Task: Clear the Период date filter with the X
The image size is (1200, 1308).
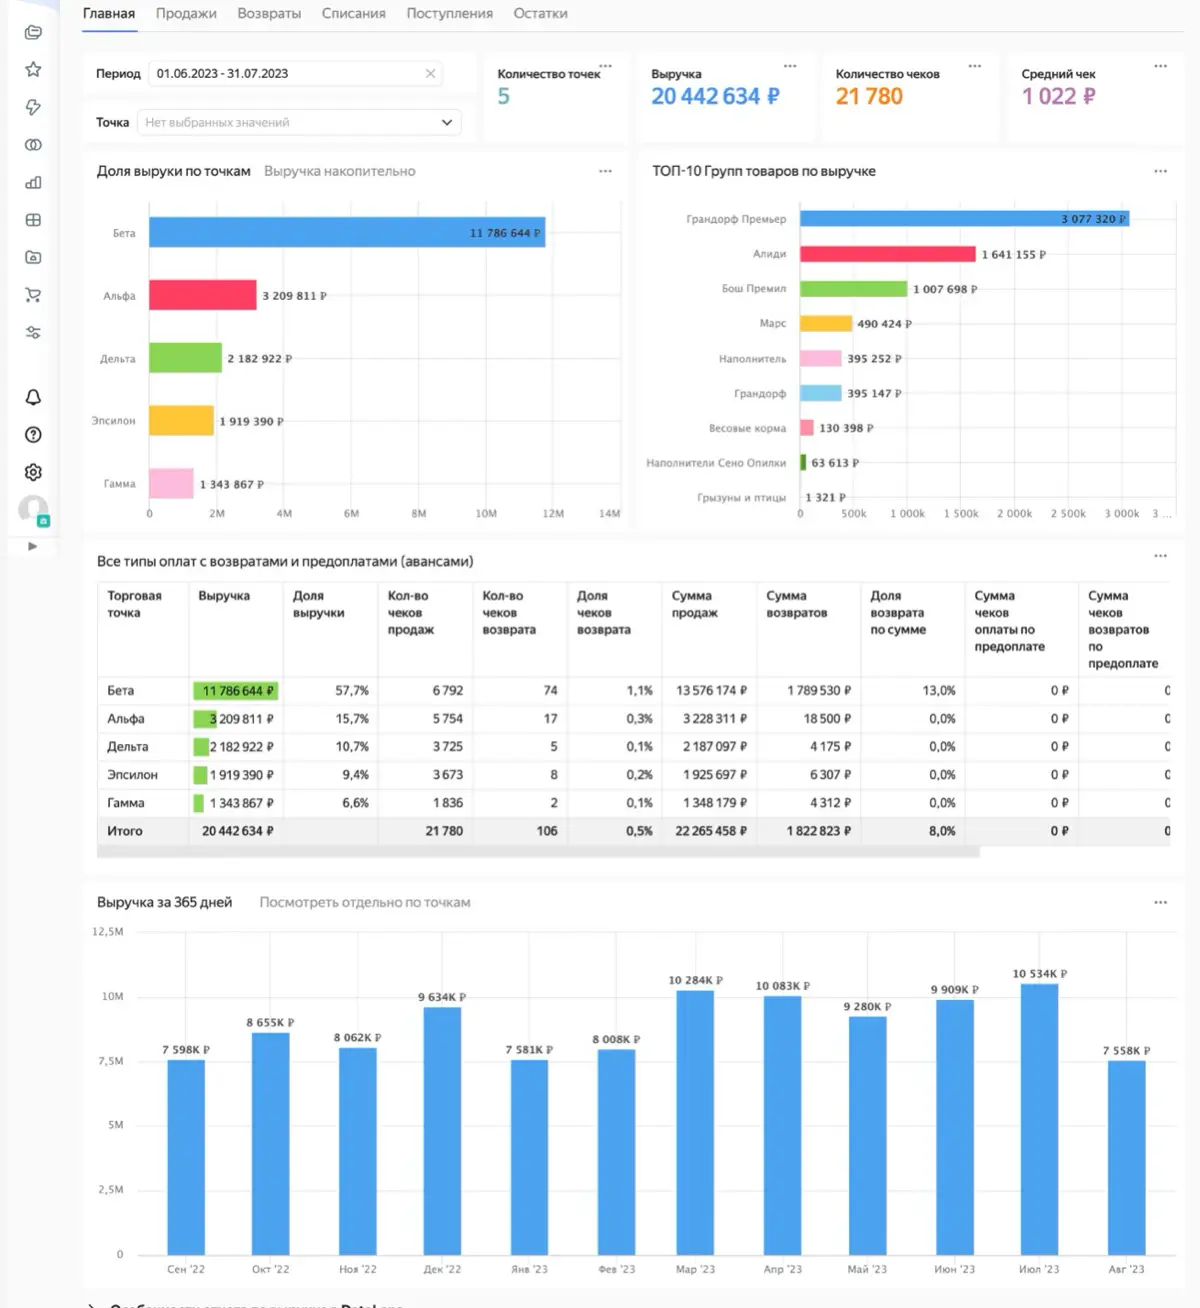Action: pyautogui.click(x=430, y=73)
